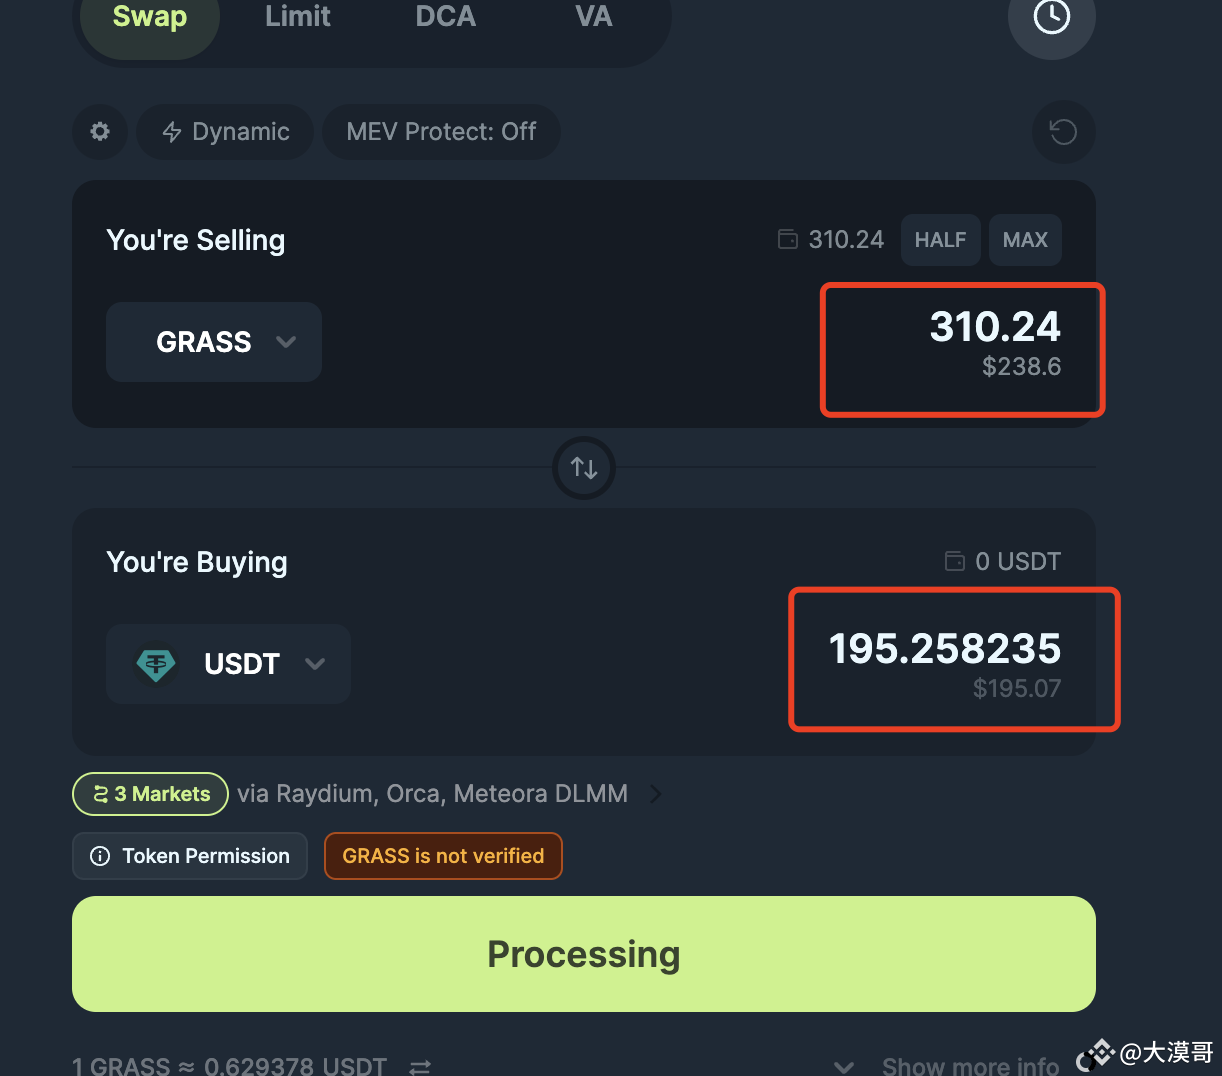Flip the rate with the exchange icon
1222x1076 pixels.
coord(419,1067)
